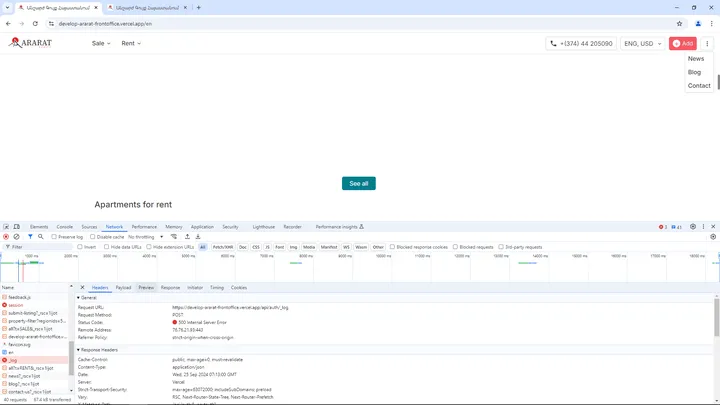Click the record network log icon
This screenshot has height=405, width=720.
(5, 237)
